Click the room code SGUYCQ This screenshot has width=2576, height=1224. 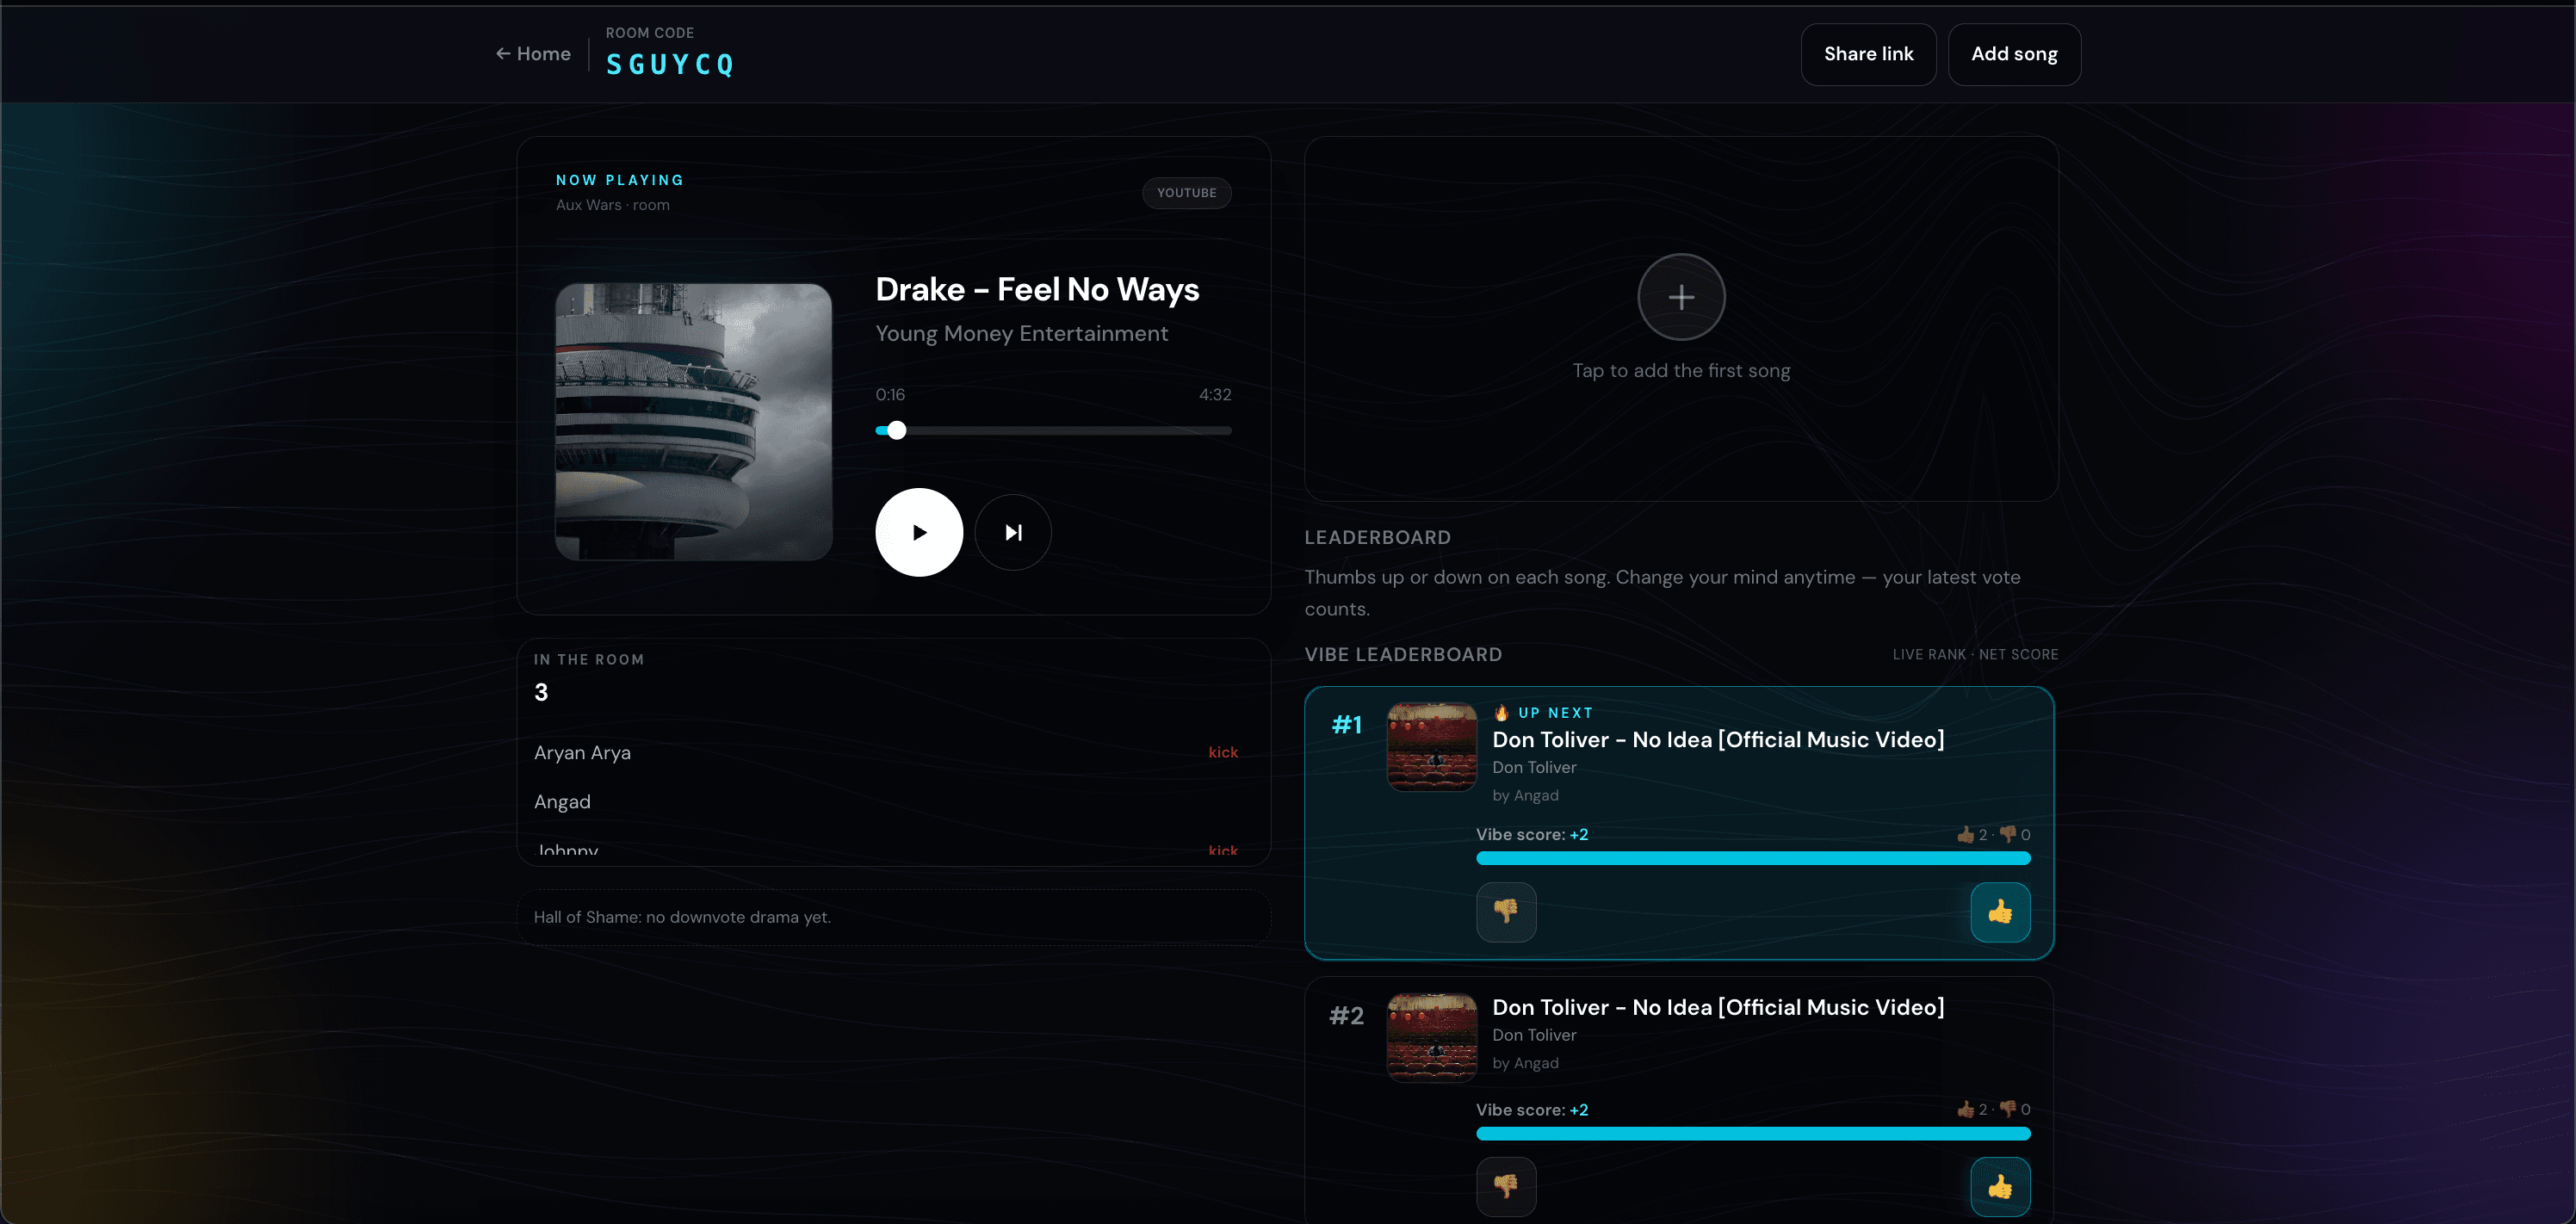(x=670, y=65)
